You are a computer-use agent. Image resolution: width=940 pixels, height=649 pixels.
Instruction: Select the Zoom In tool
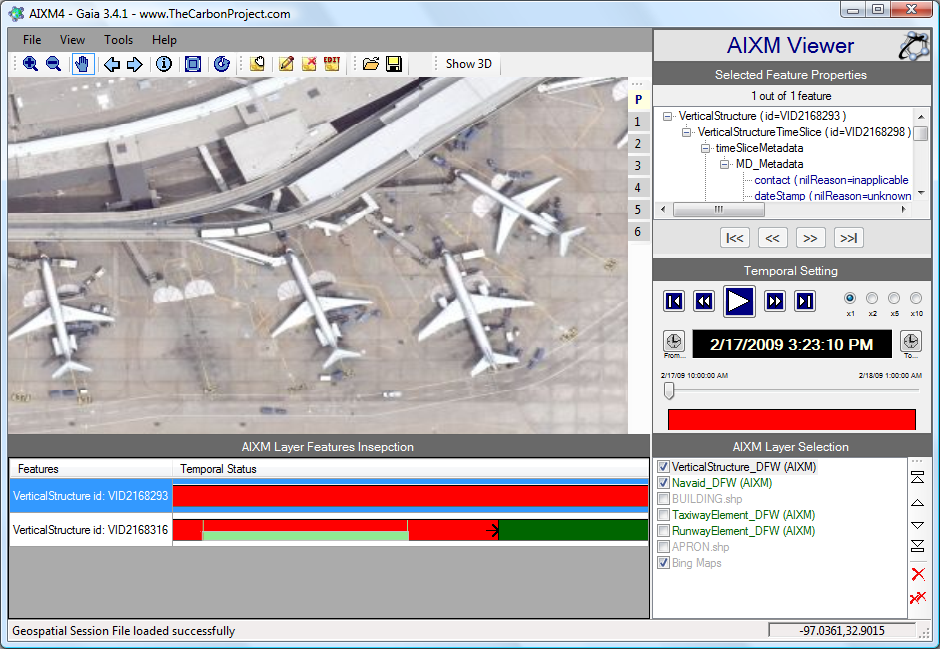coord(30,64)
